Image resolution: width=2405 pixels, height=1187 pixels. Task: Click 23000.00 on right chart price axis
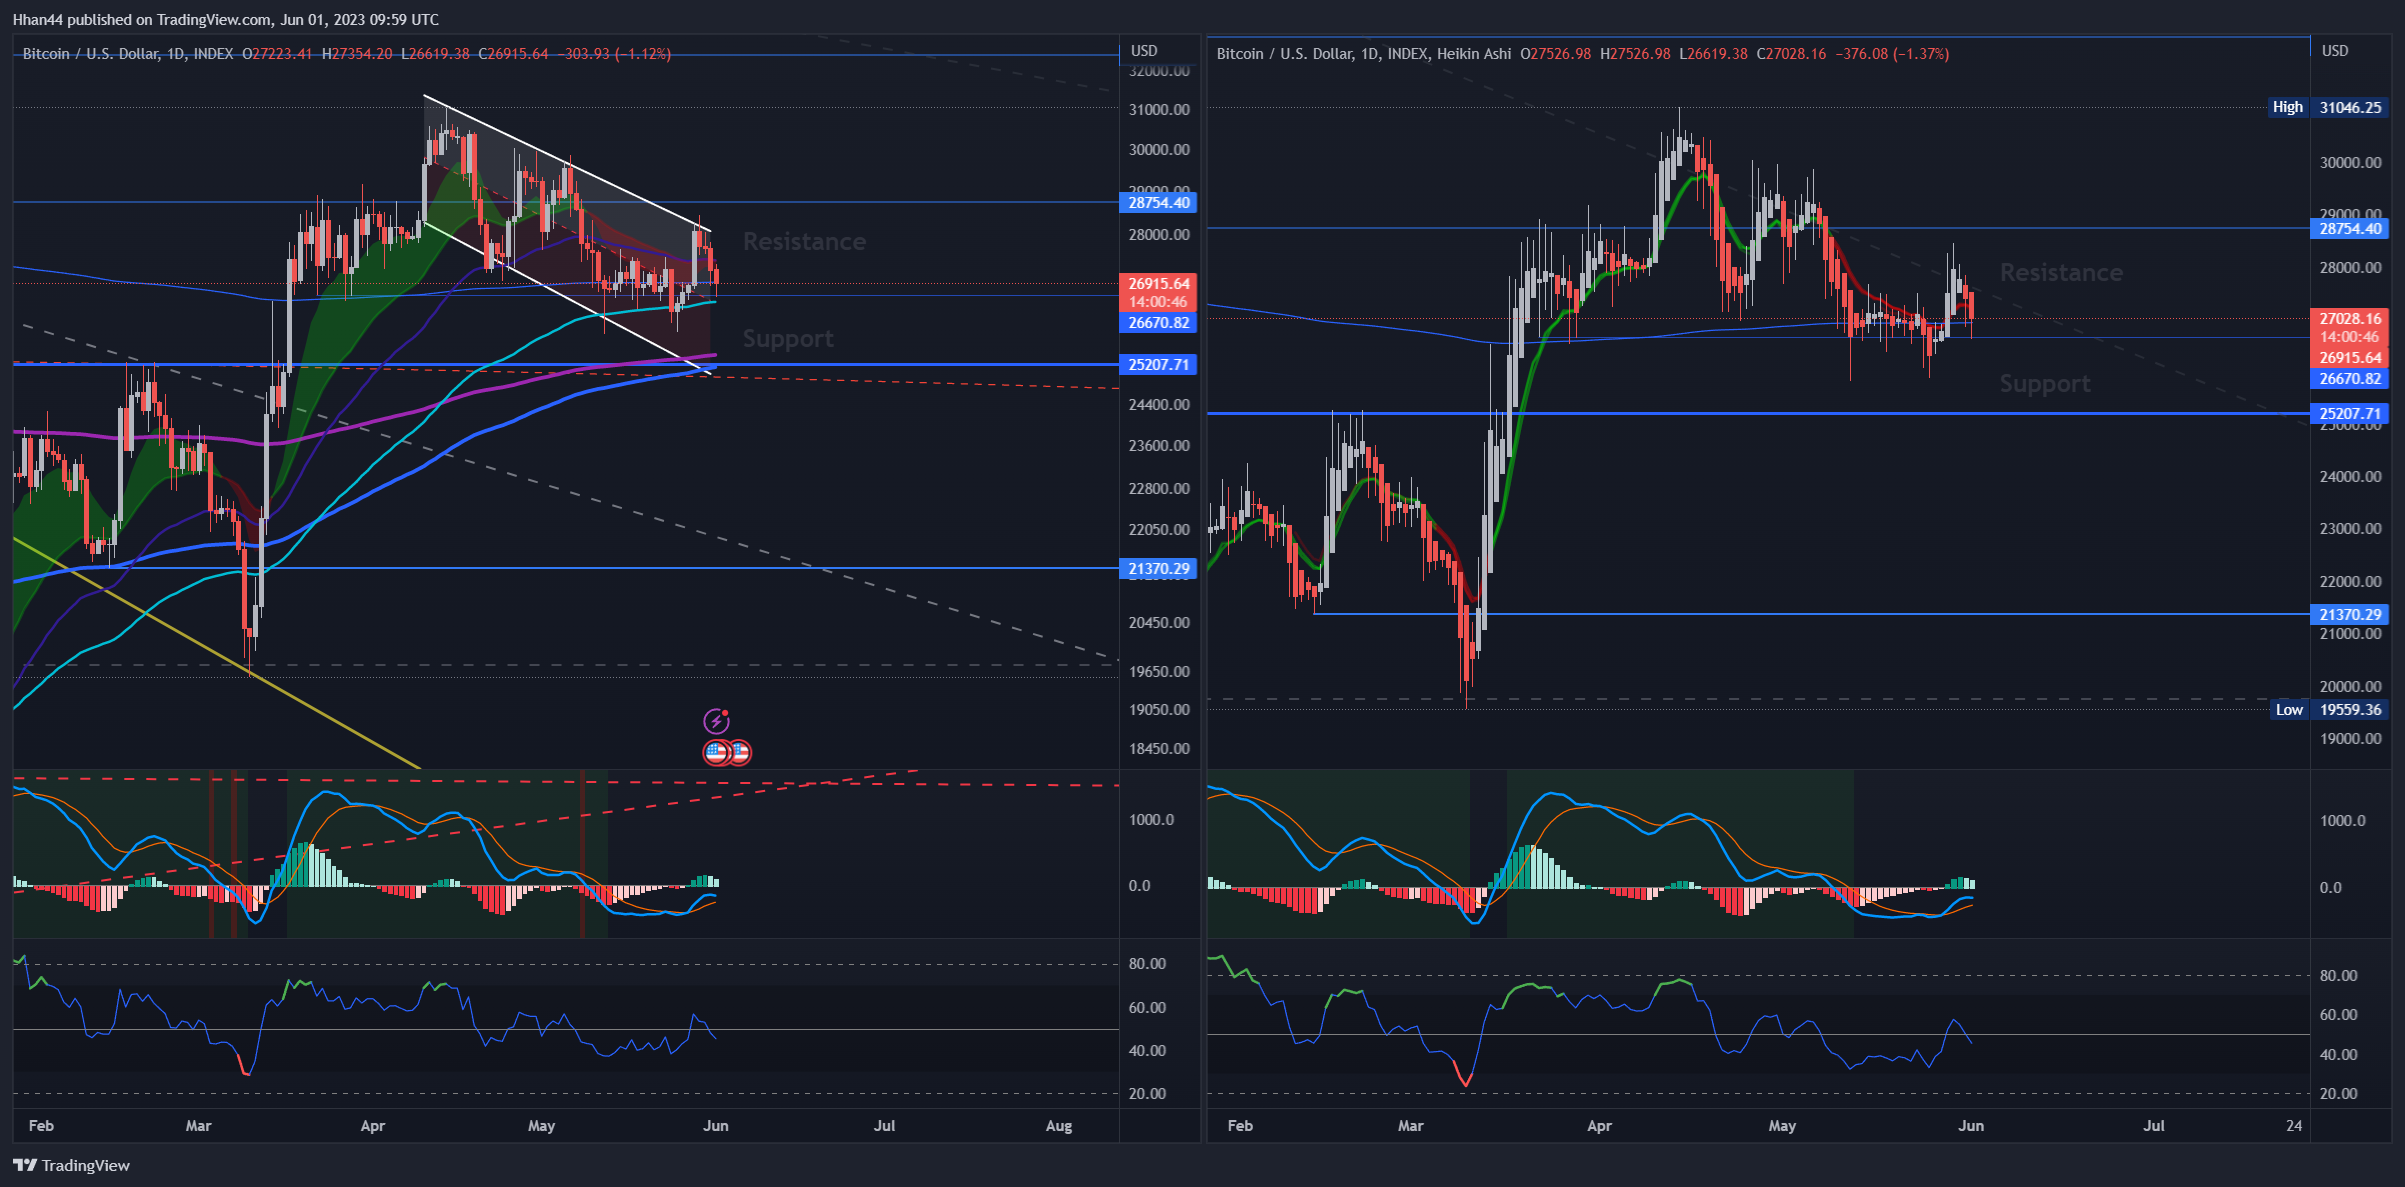tap(2350, 529)
